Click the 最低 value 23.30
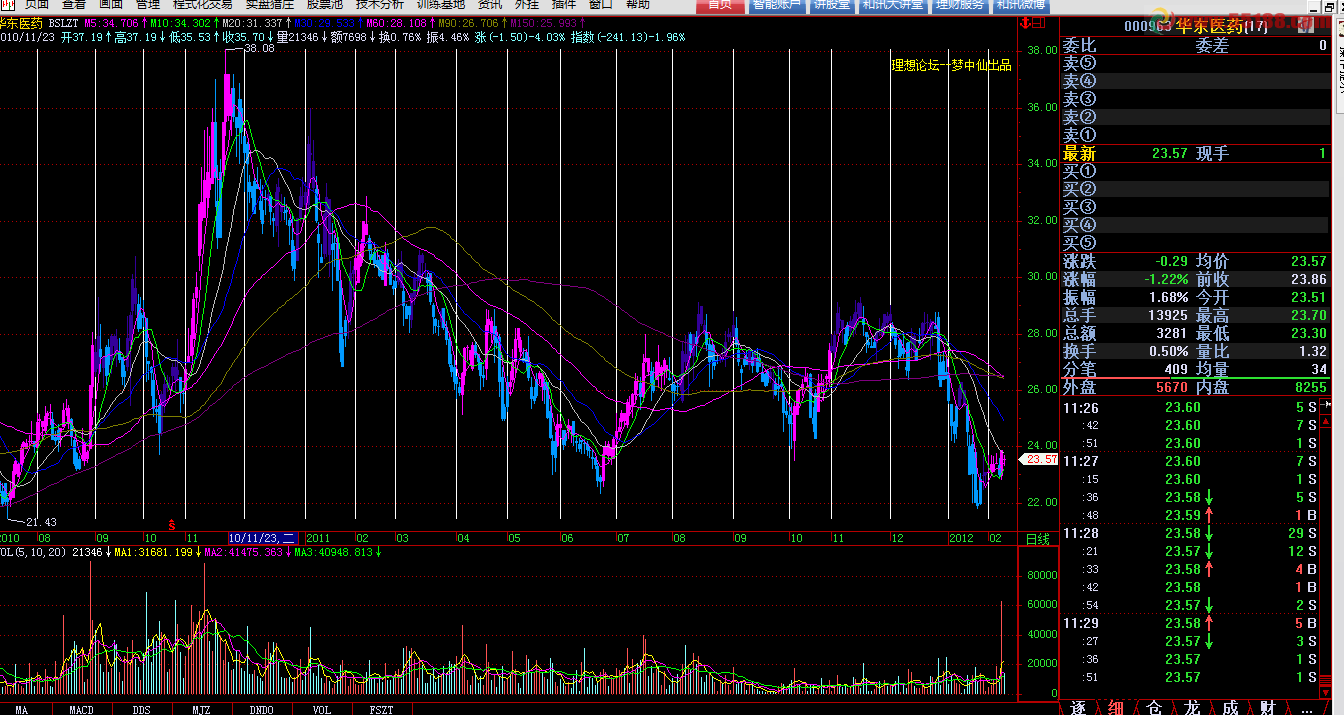Viewport: 1344px width, 715px height. coord(1309,334)
